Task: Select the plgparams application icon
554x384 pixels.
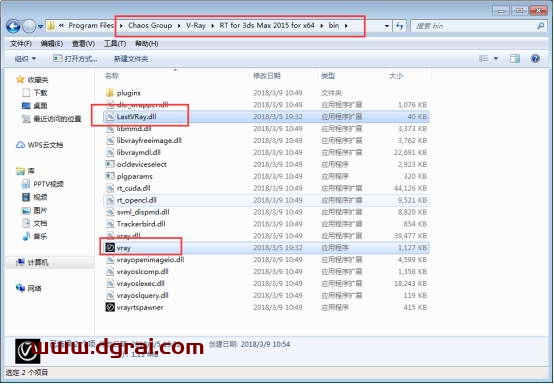Action: coord(110,176)
